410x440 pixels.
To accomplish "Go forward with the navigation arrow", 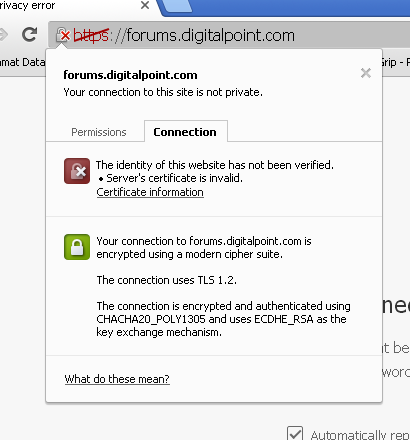I will pos(3,35).
